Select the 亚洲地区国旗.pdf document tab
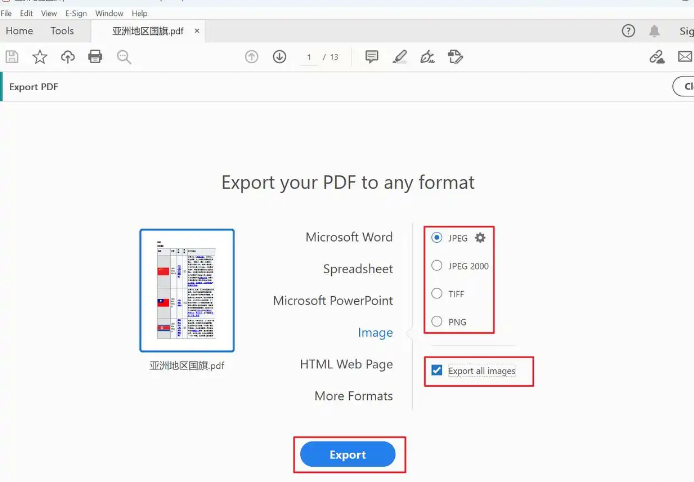 (148, 31)
